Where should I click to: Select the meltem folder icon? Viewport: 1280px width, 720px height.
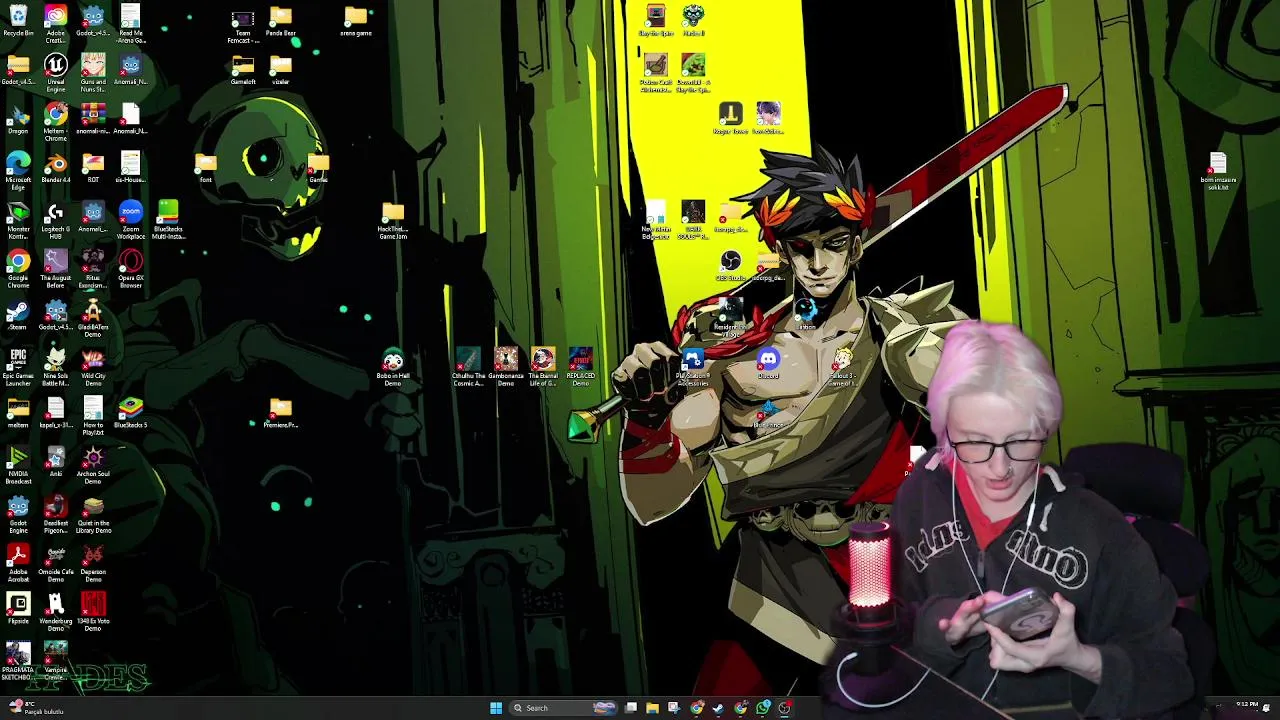(18, 412)
